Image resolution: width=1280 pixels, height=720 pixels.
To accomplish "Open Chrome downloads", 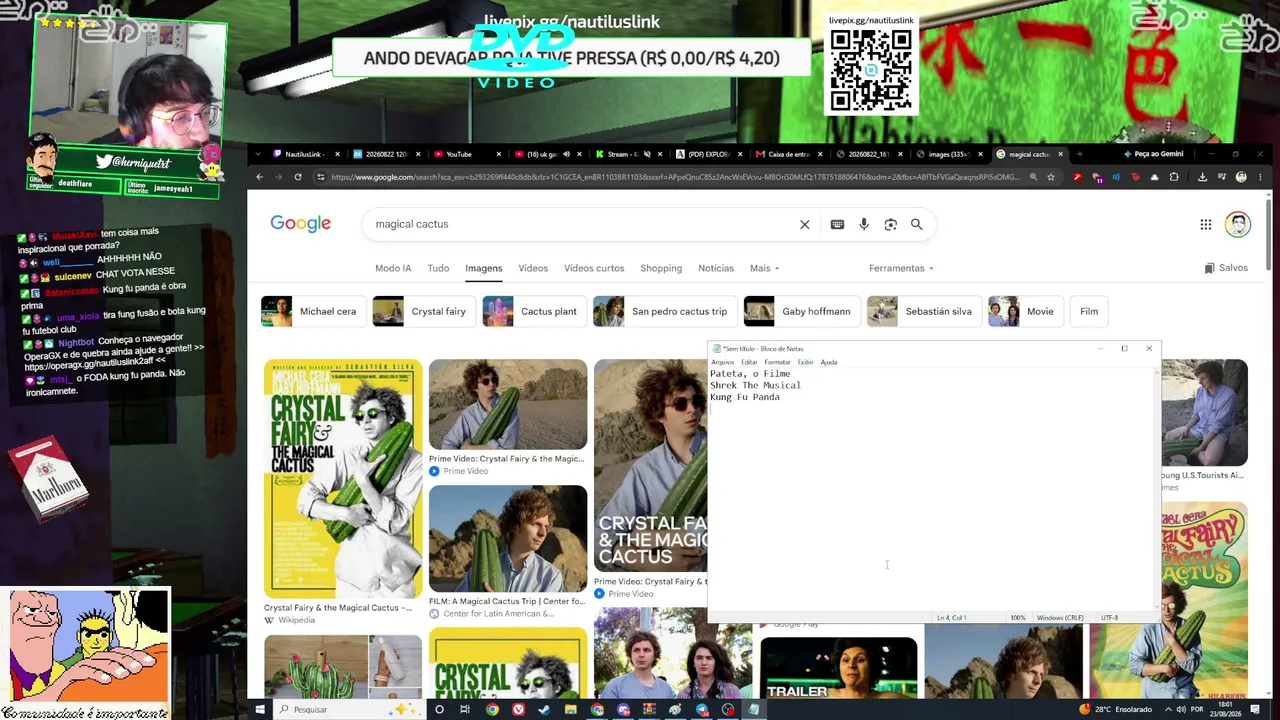I will tap(1202, 177).
